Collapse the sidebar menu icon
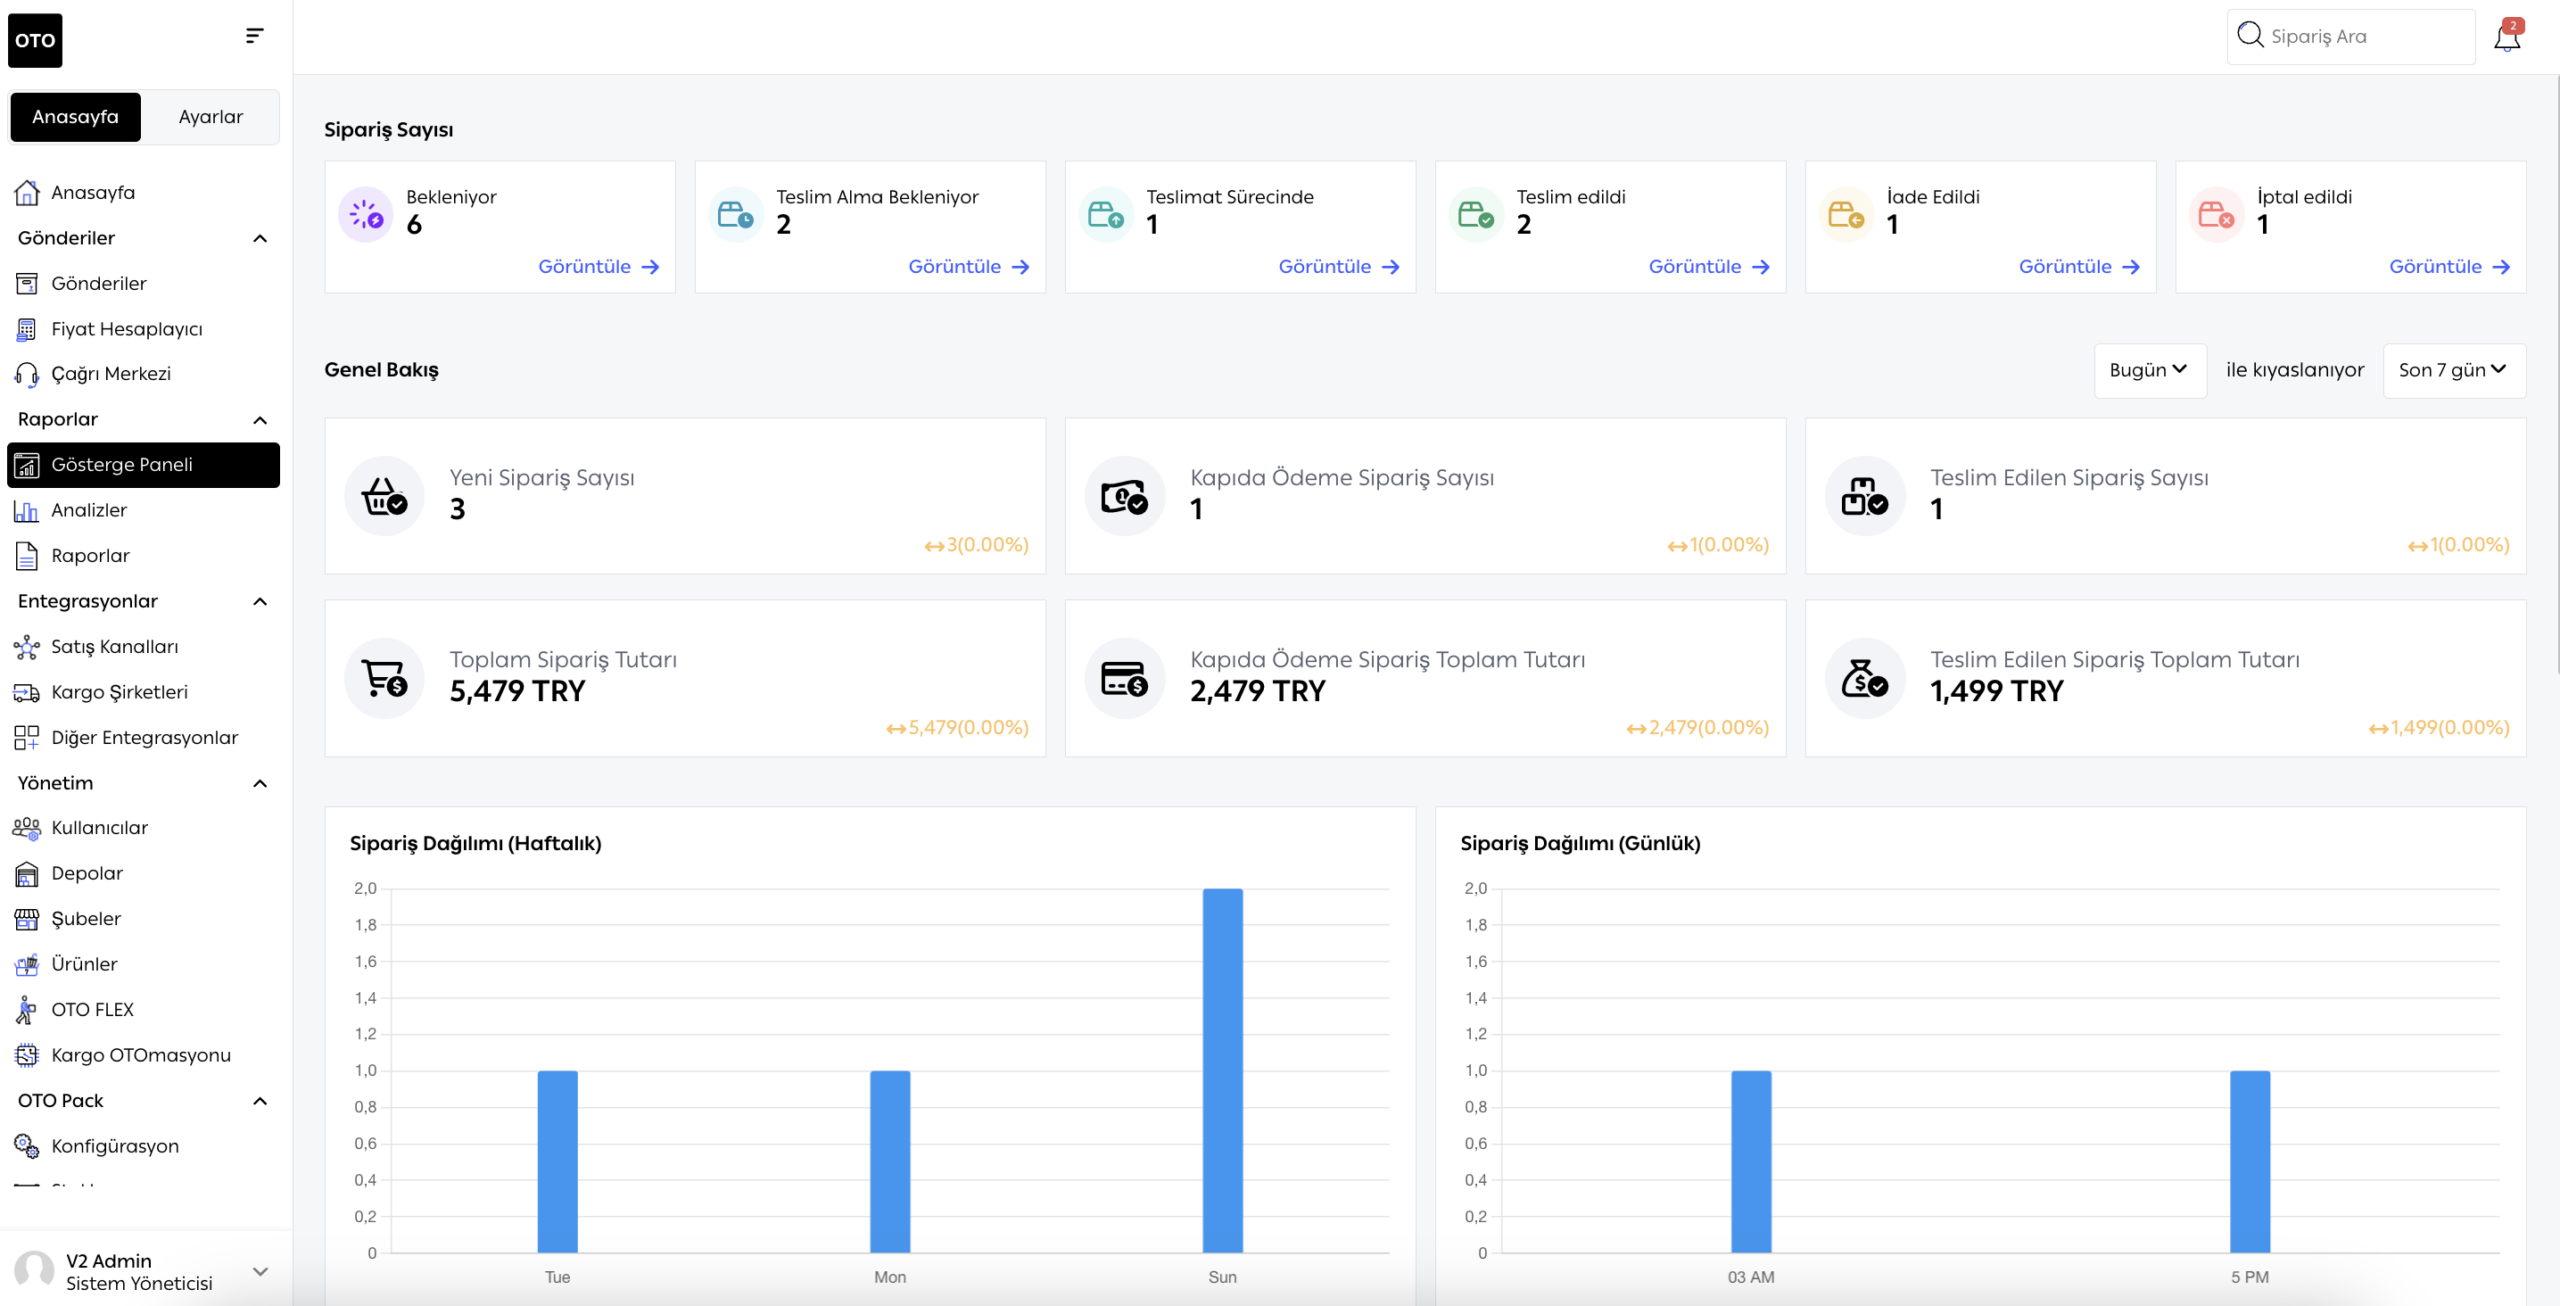Screen dimensions: 2560x1306 point(254,36)
